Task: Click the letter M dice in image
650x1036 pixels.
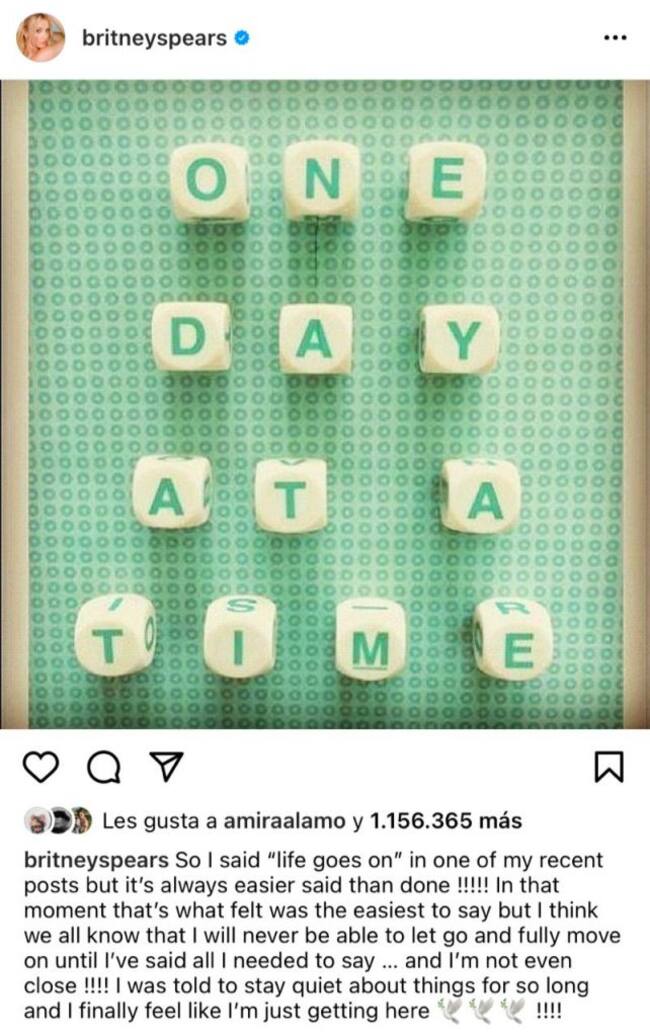Action: [370, 640]
